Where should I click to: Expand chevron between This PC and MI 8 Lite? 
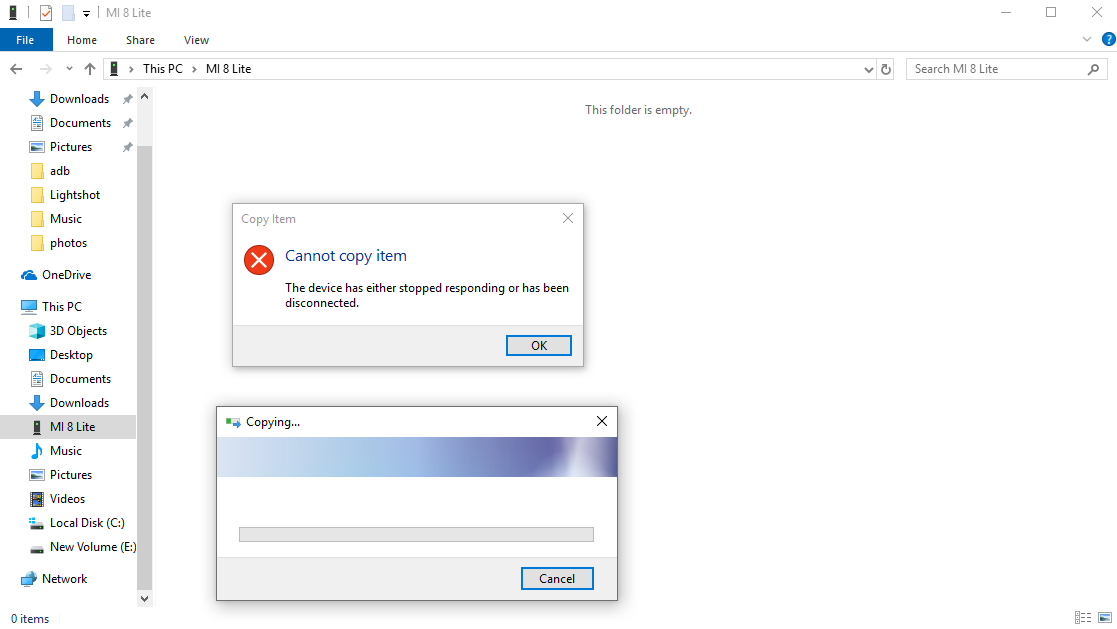click(194, 69)
